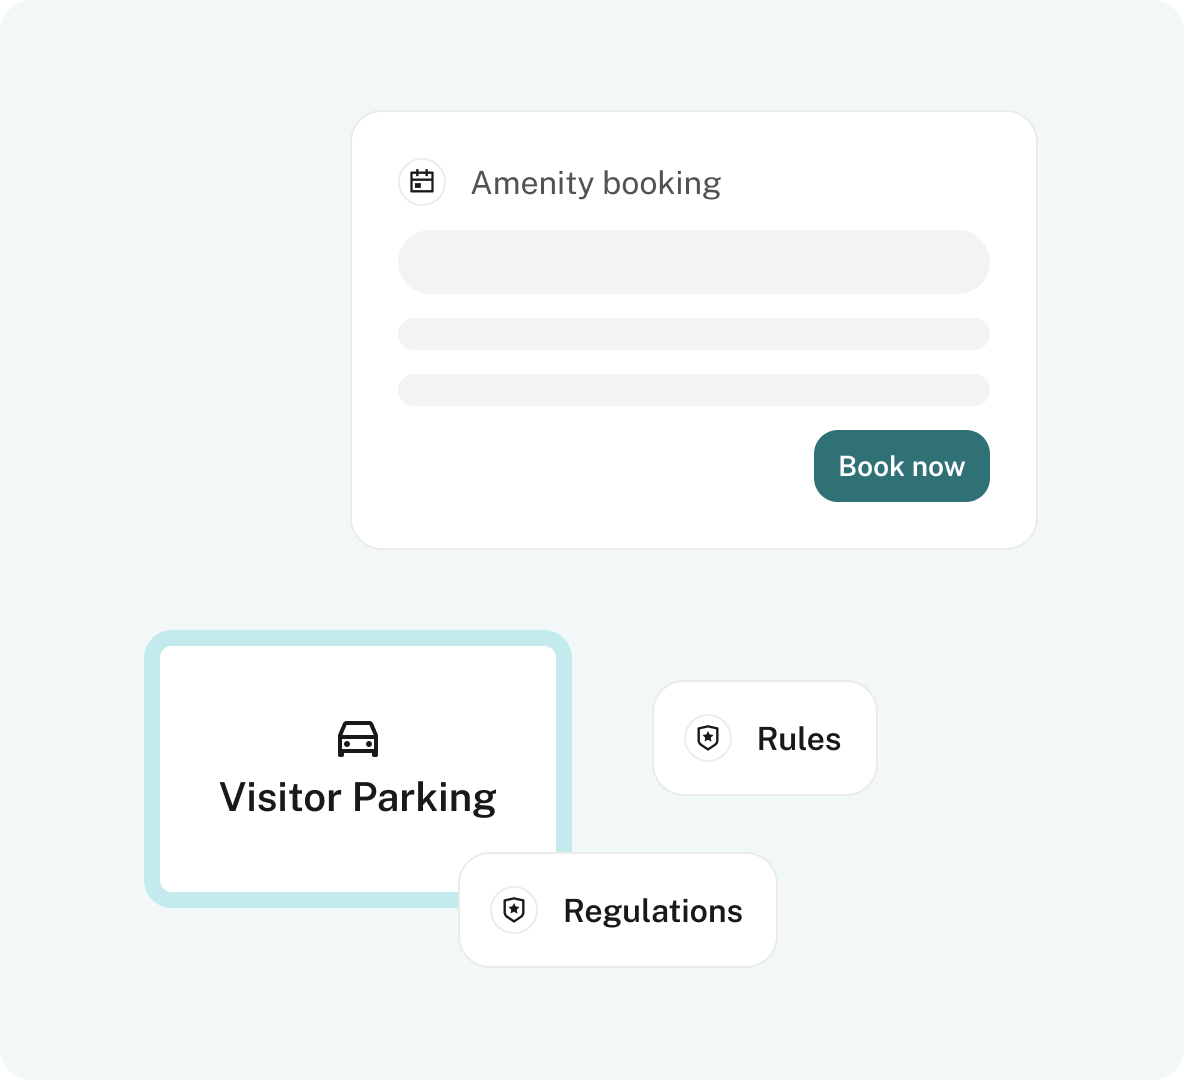The image size is (1184, 1080).
Task: Click the shield star icon in Rules chip
Action: [708, 738]
